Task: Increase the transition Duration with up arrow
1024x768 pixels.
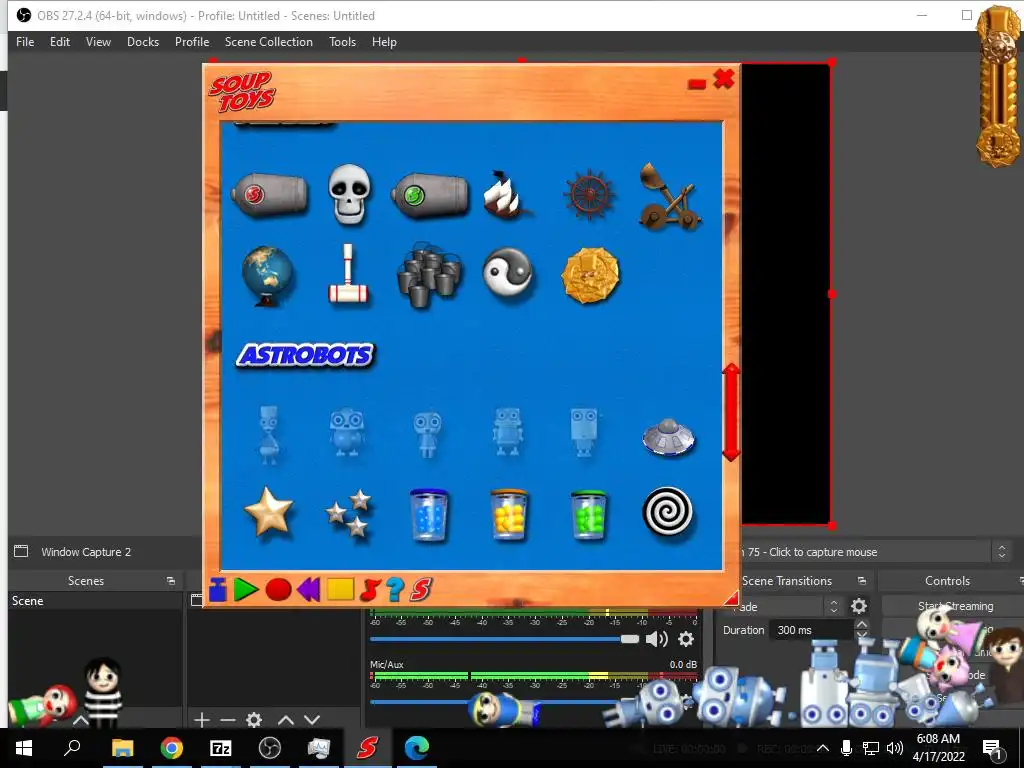Action: (862, 625)
